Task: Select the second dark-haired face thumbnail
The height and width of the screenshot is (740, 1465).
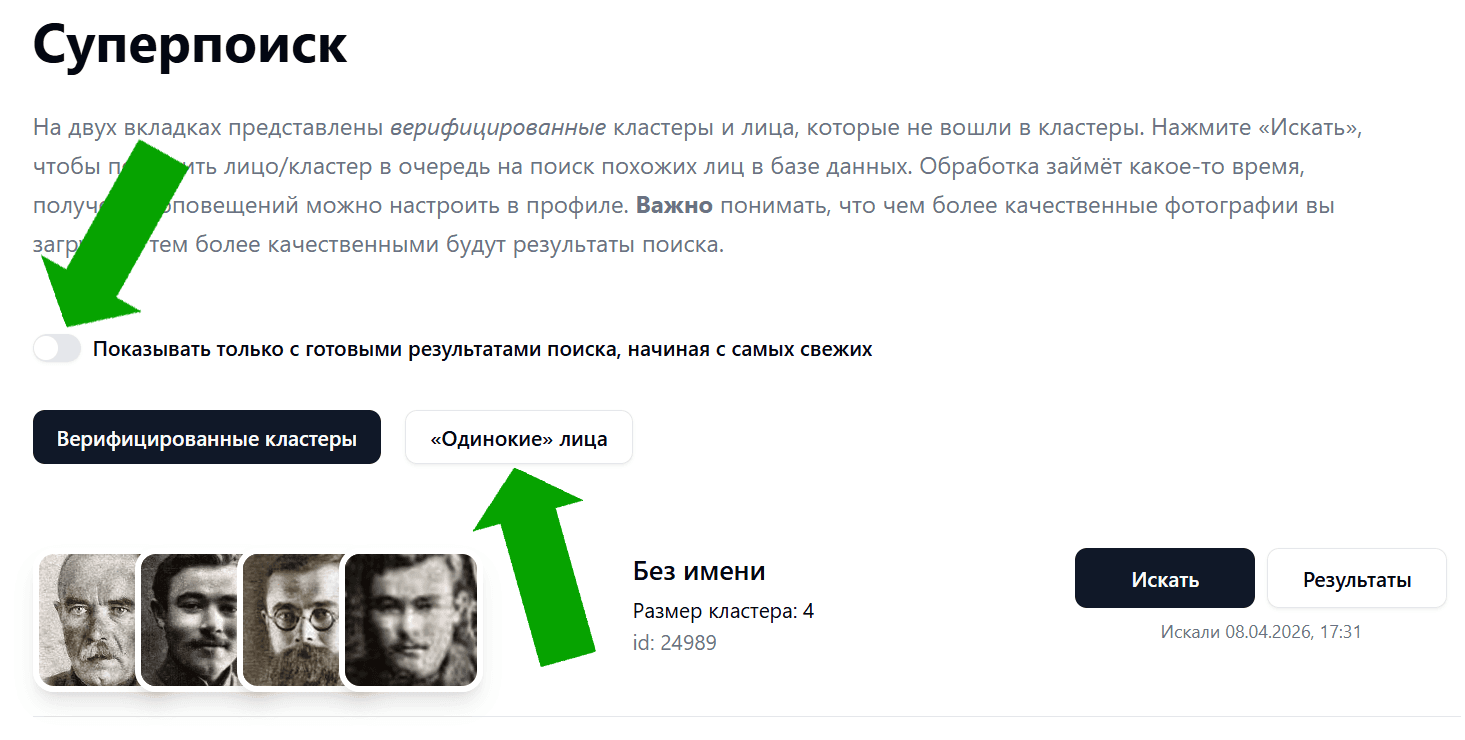Action: pyautogui.click(x=190, y=620)
